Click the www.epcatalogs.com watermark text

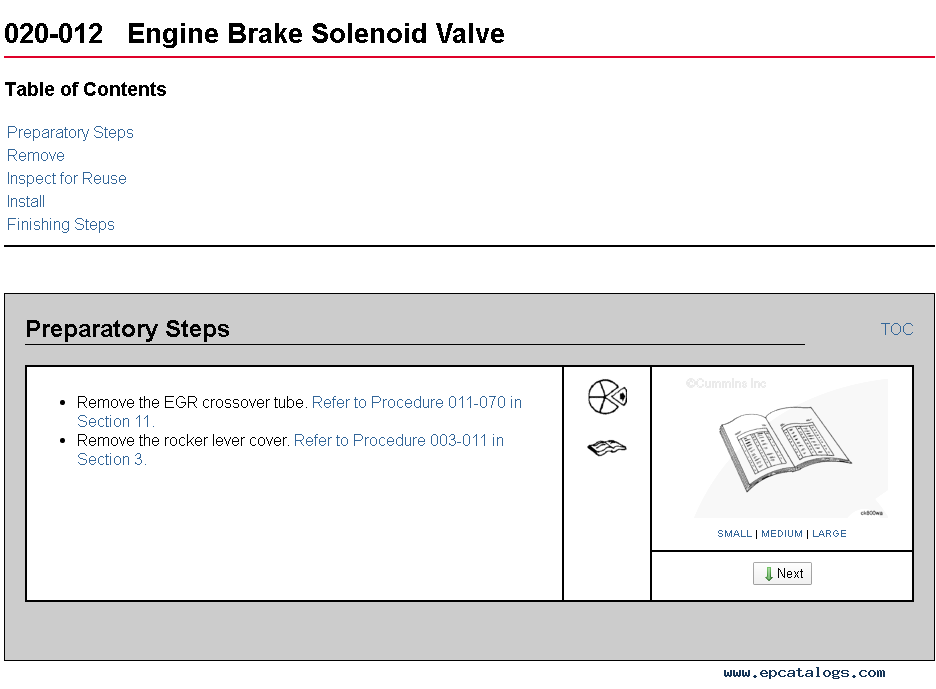pos(804,673)
